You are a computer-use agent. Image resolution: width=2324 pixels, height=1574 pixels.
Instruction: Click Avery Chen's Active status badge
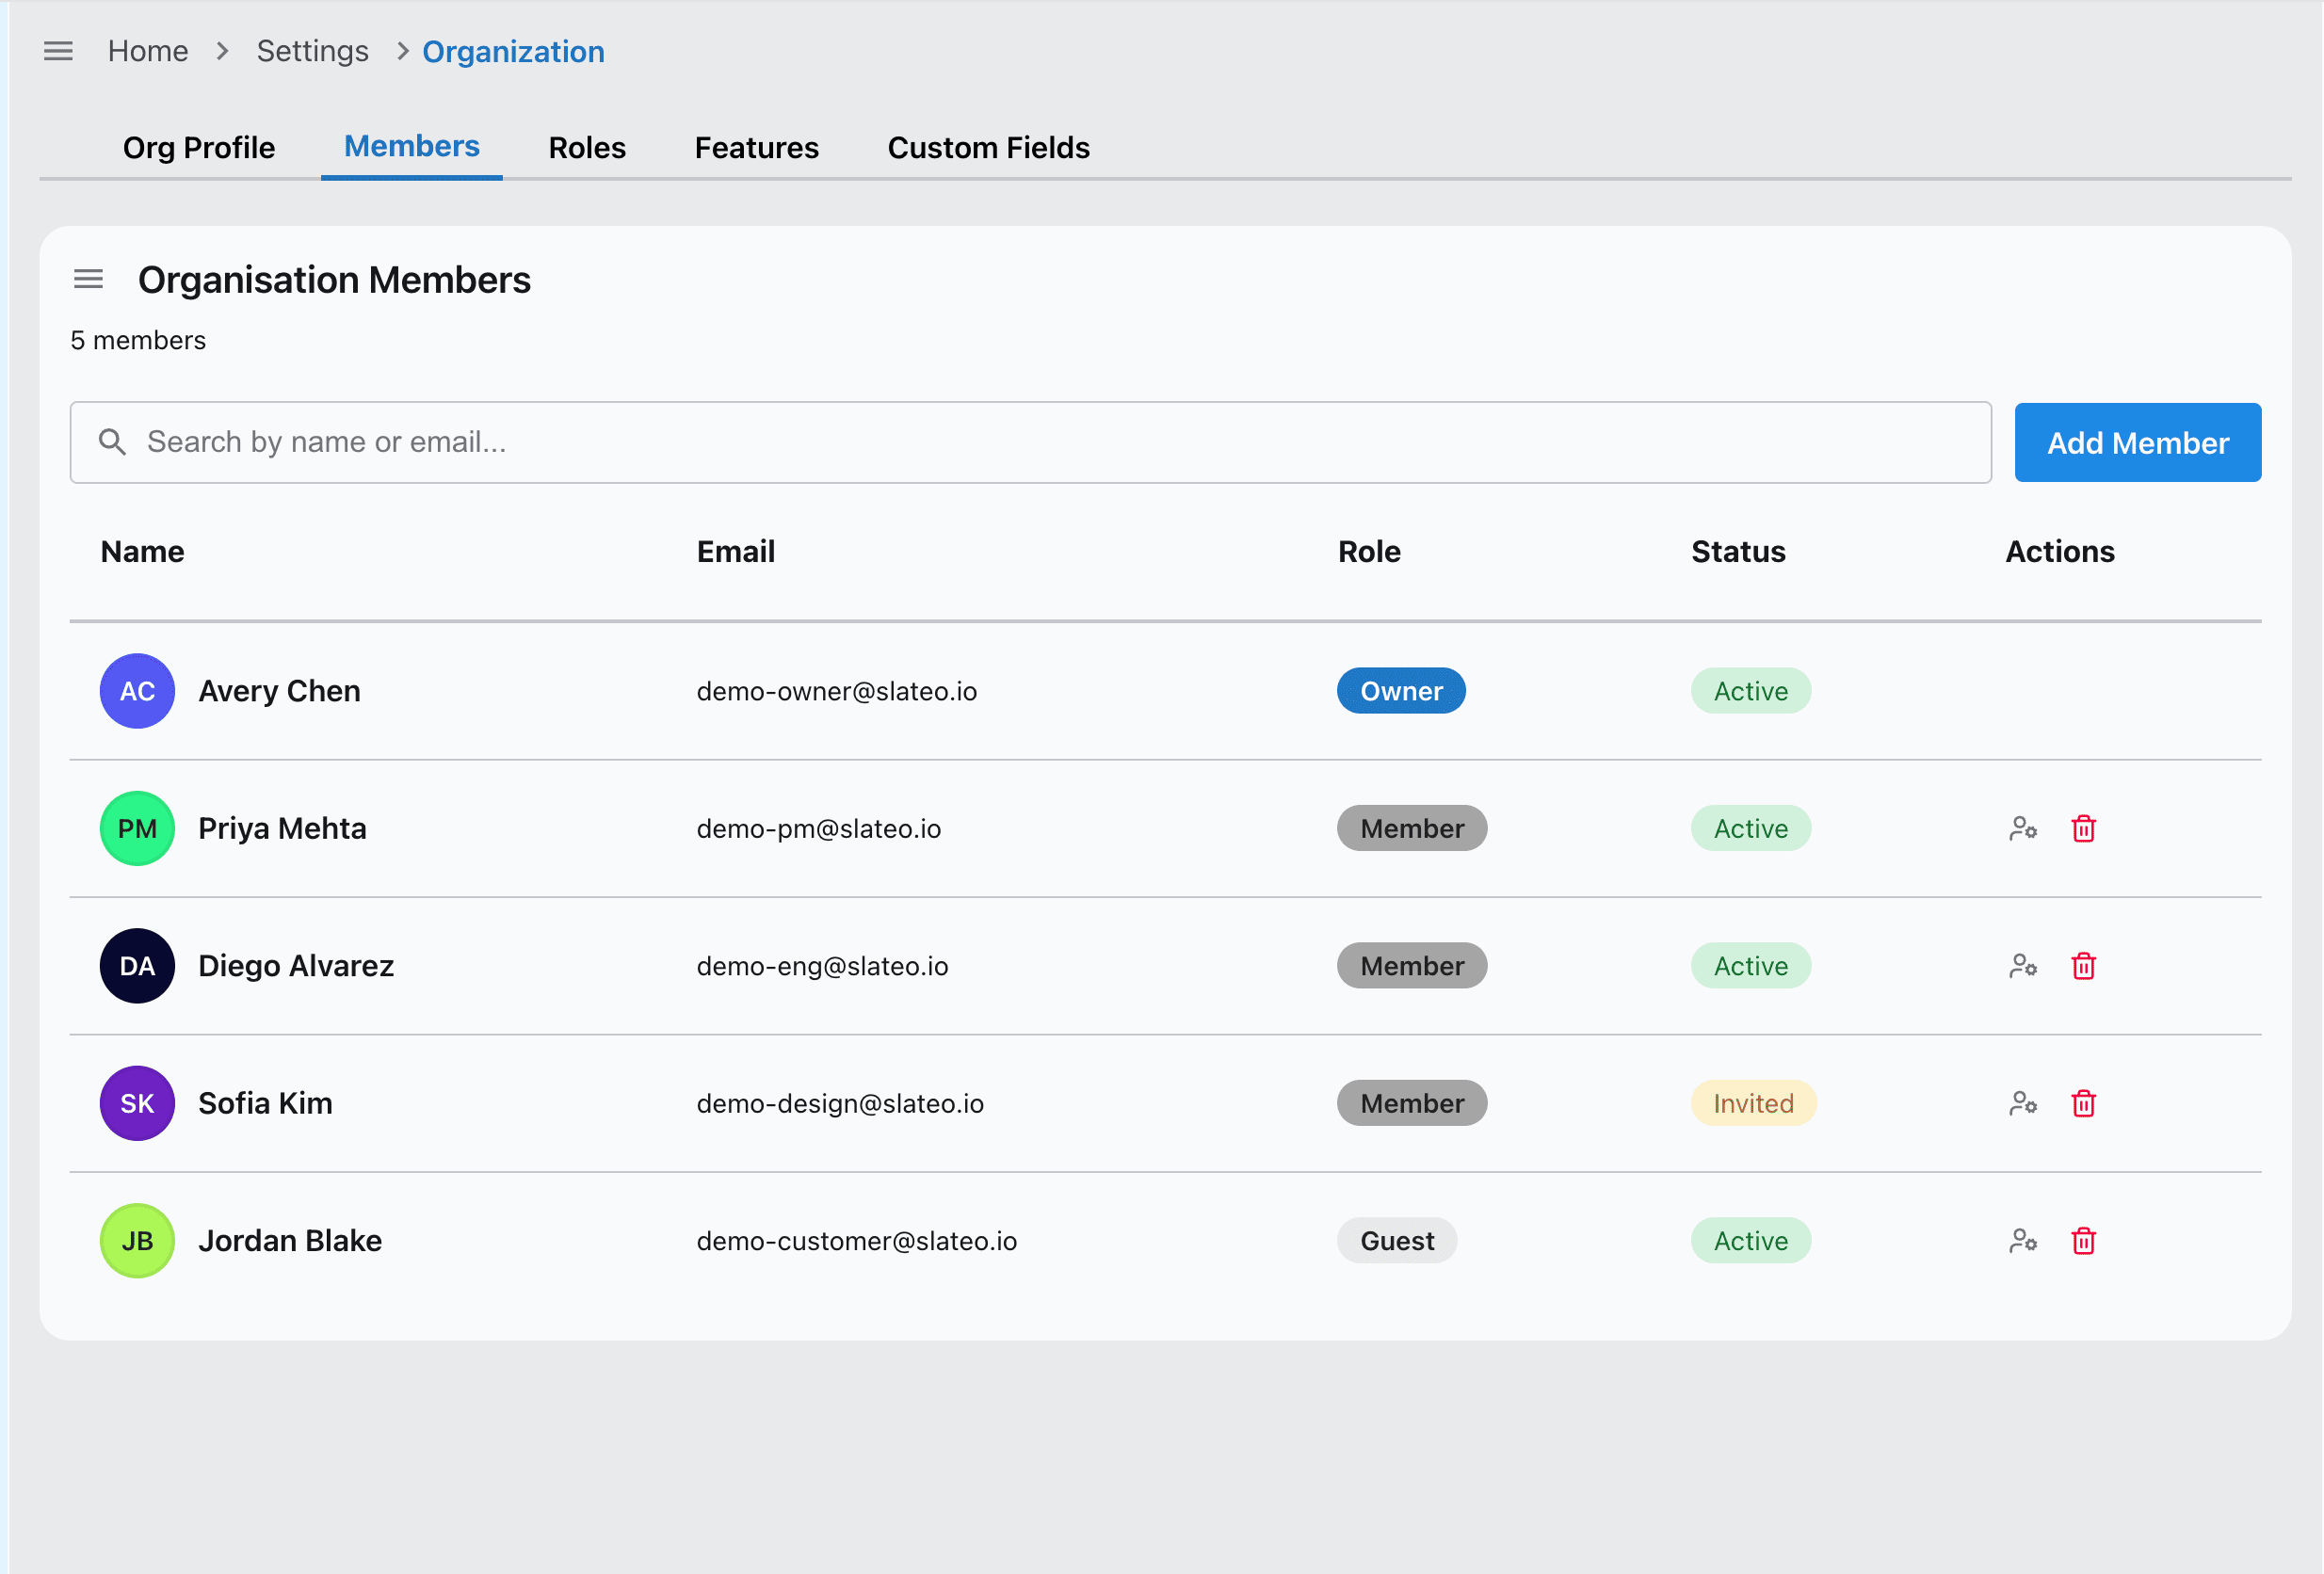coord(1751,691)
